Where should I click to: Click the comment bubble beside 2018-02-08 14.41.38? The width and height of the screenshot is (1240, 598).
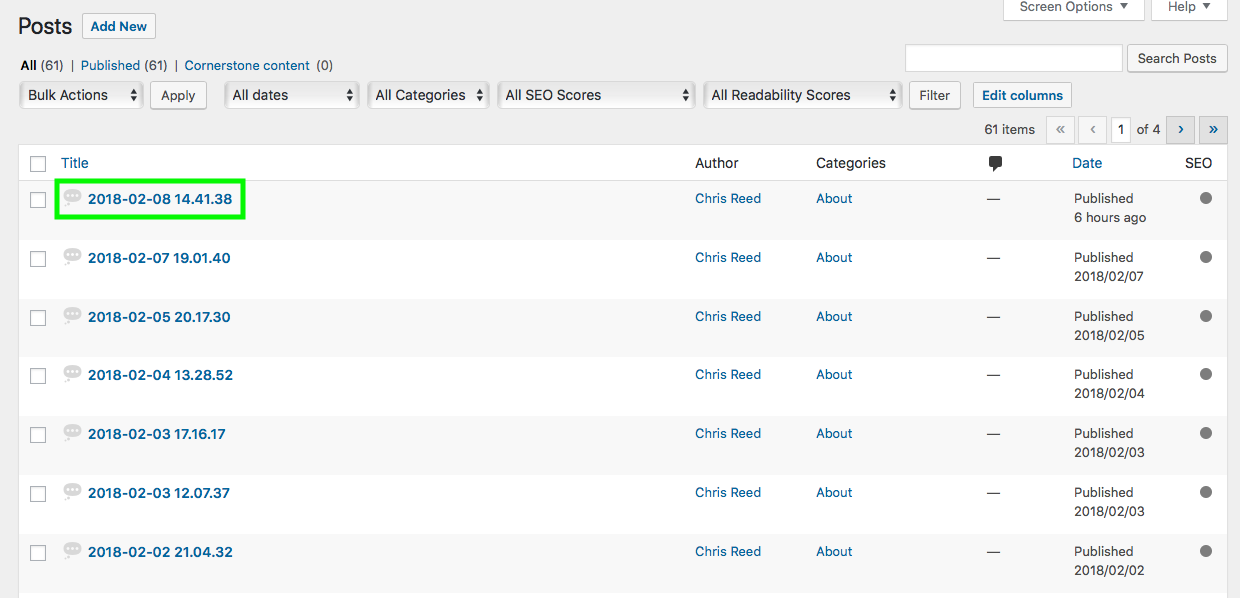coord(71,196)
